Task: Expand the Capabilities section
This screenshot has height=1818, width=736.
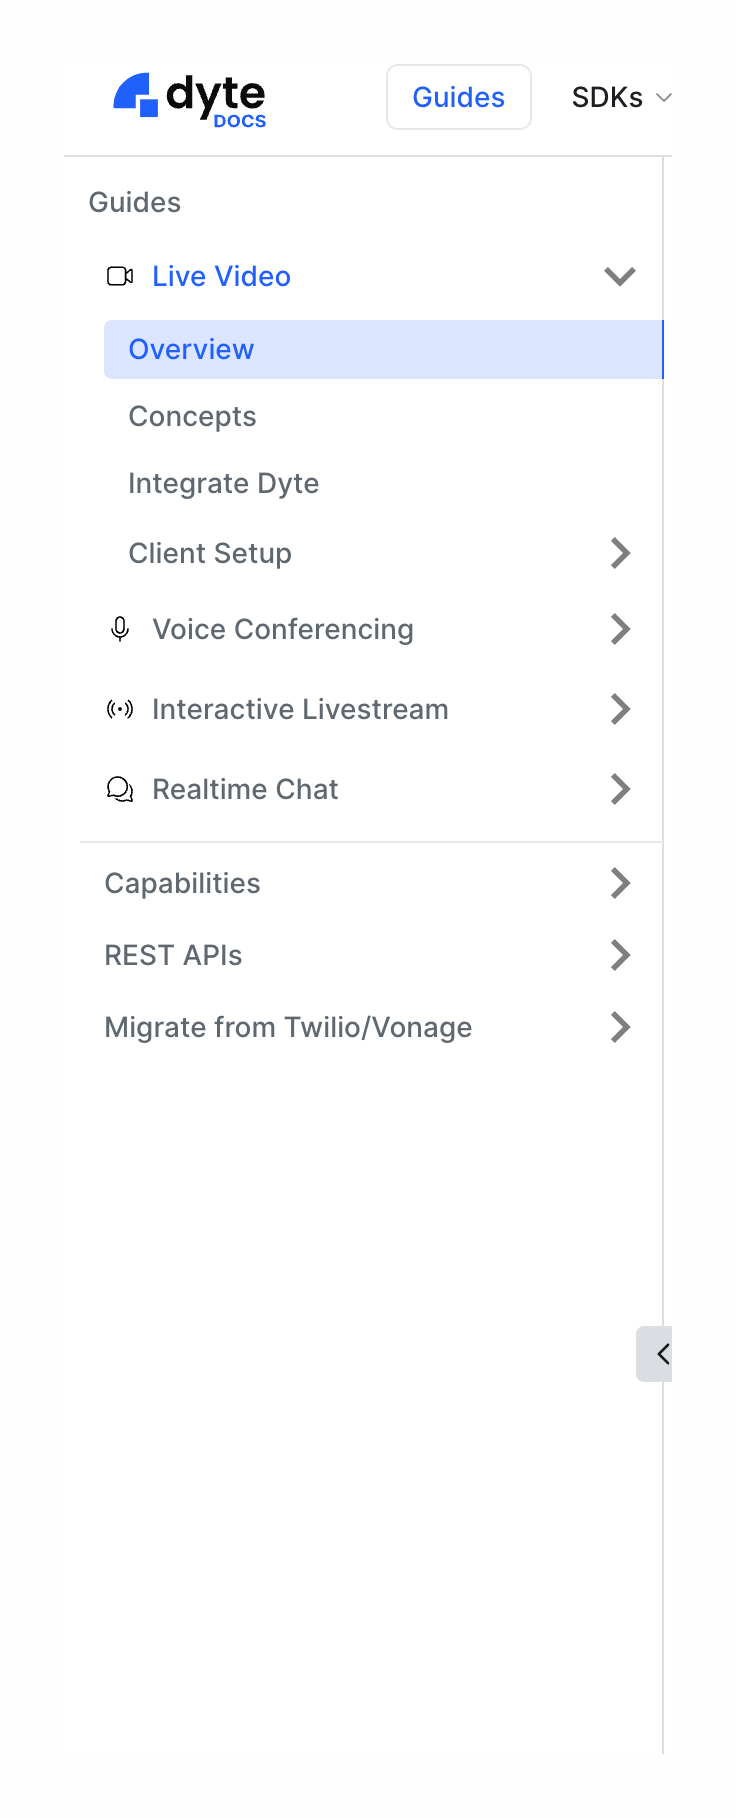Action: point(619,883)
